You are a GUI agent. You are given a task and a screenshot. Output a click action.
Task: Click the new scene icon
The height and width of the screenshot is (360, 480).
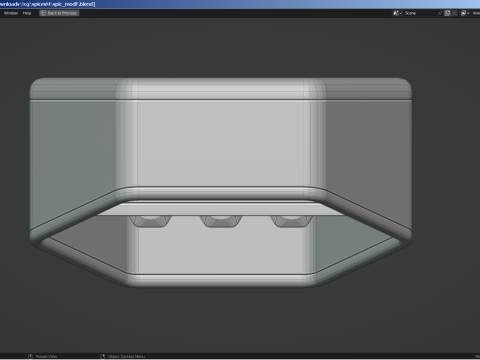(x=447, y=13)
